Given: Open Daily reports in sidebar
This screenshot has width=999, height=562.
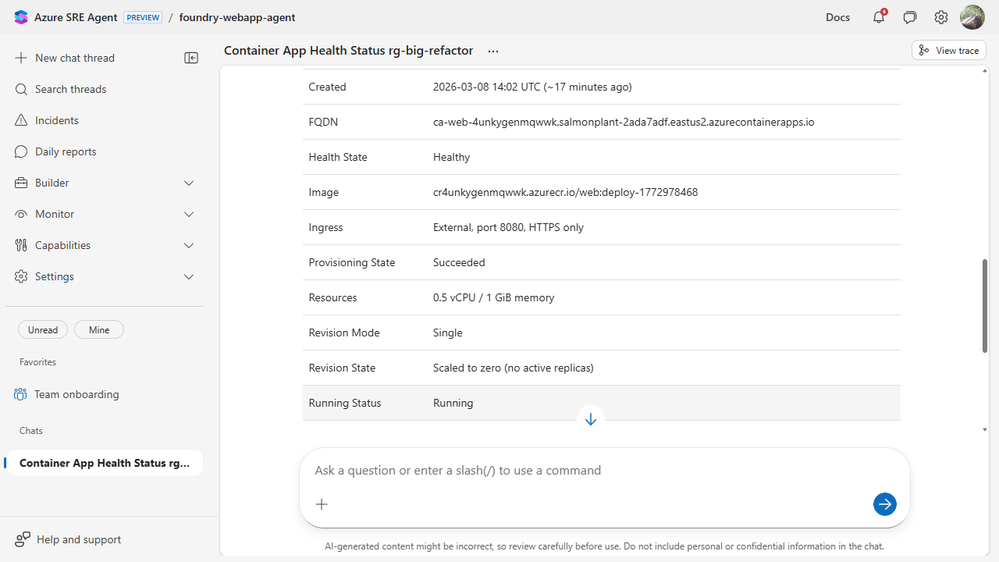Looking at the screenshot, I should 65,152.
